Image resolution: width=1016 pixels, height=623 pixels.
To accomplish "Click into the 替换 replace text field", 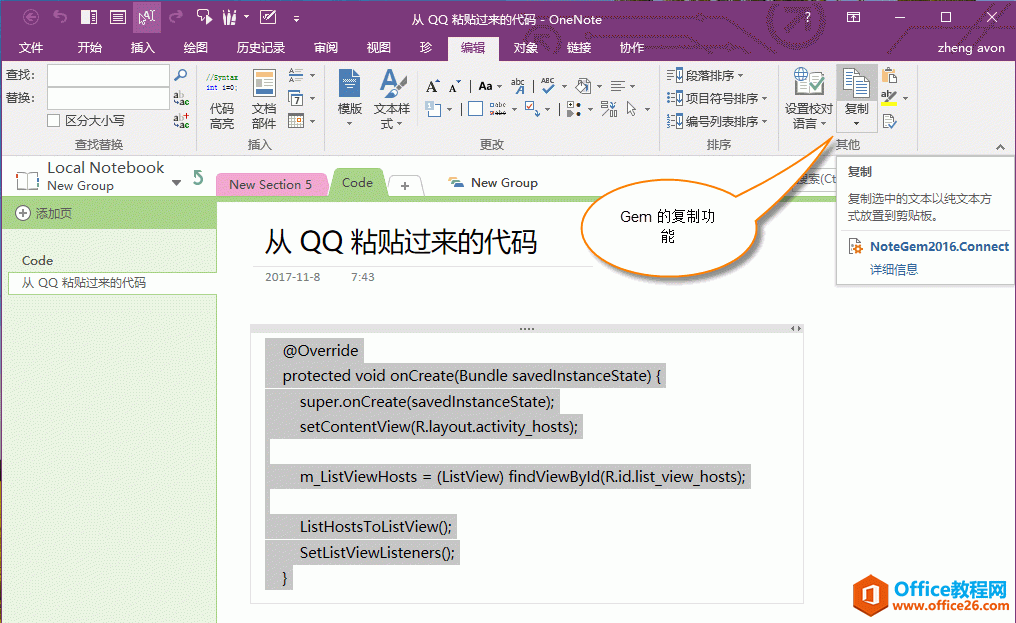I will [x=108, y=98].
